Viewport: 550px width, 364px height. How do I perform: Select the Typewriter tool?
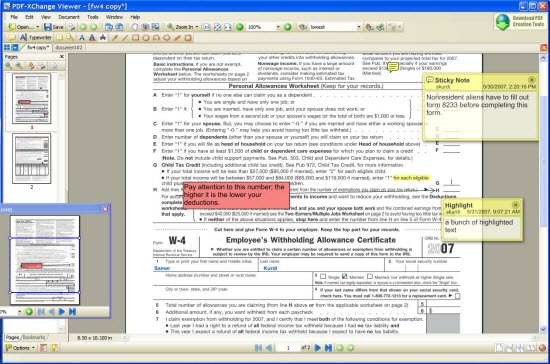point(35,38)
